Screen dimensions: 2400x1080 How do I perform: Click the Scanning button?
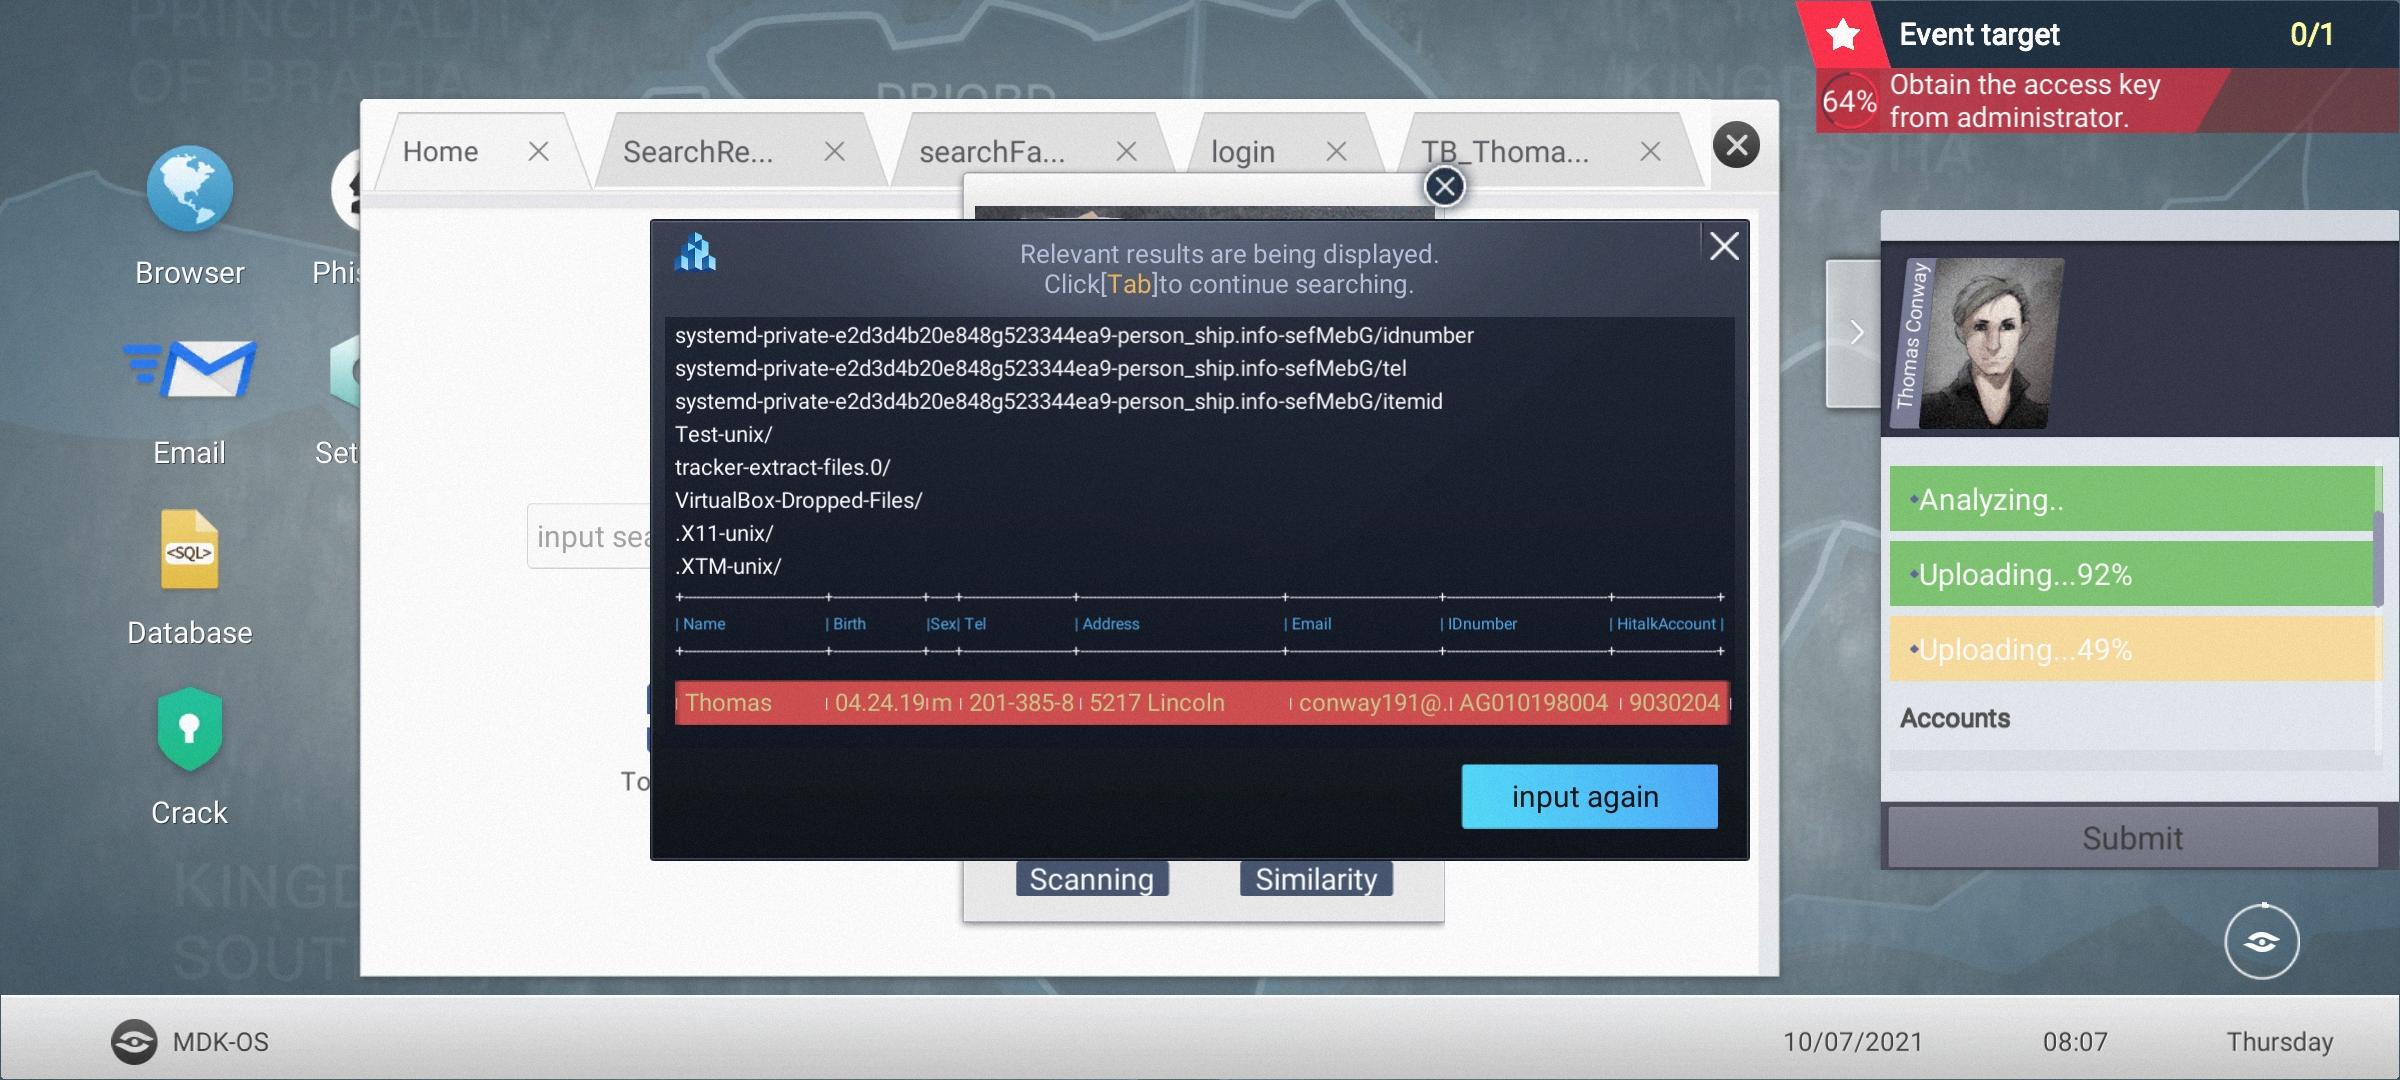[1091, 879]
